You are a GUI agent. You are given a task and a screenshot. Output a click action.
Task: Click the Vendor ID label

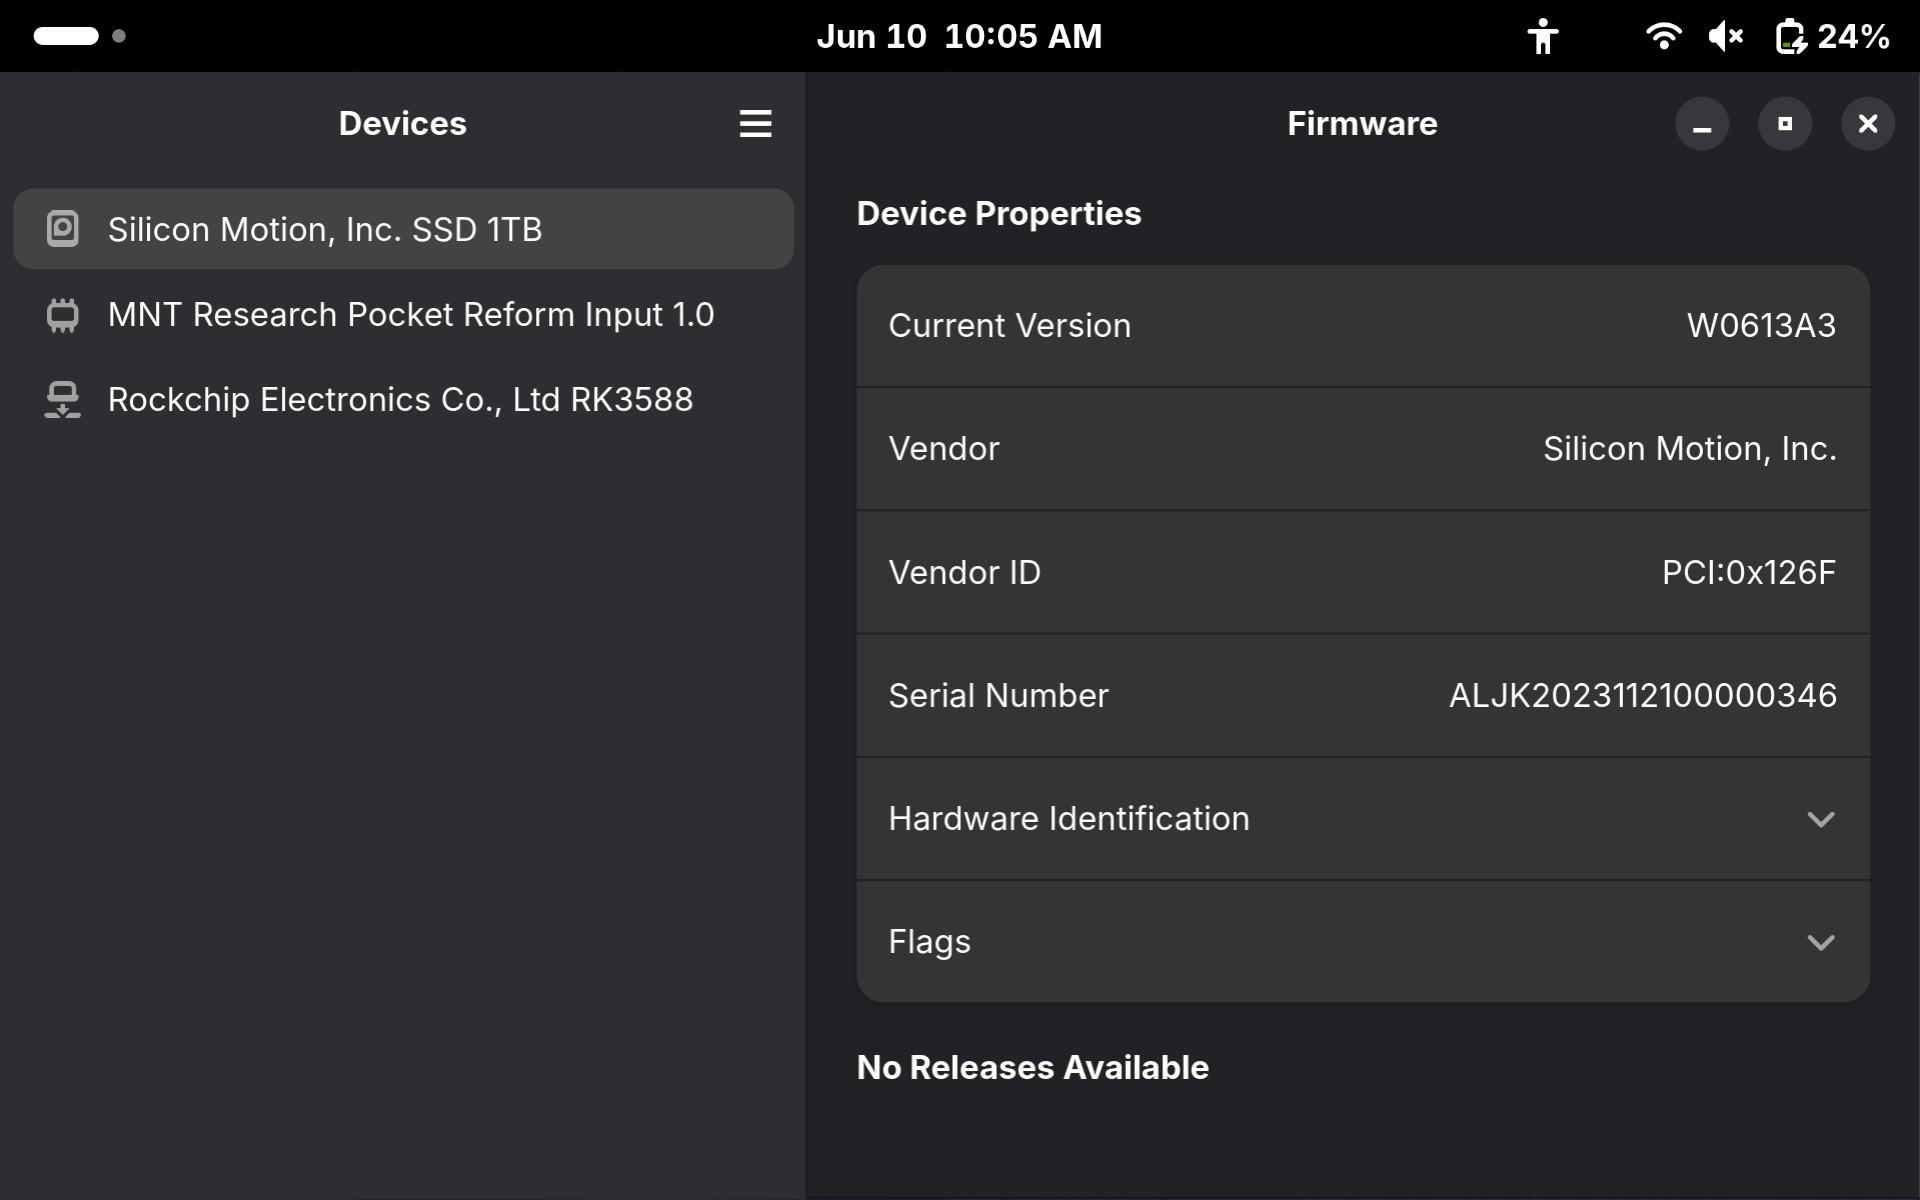(964, 573)
